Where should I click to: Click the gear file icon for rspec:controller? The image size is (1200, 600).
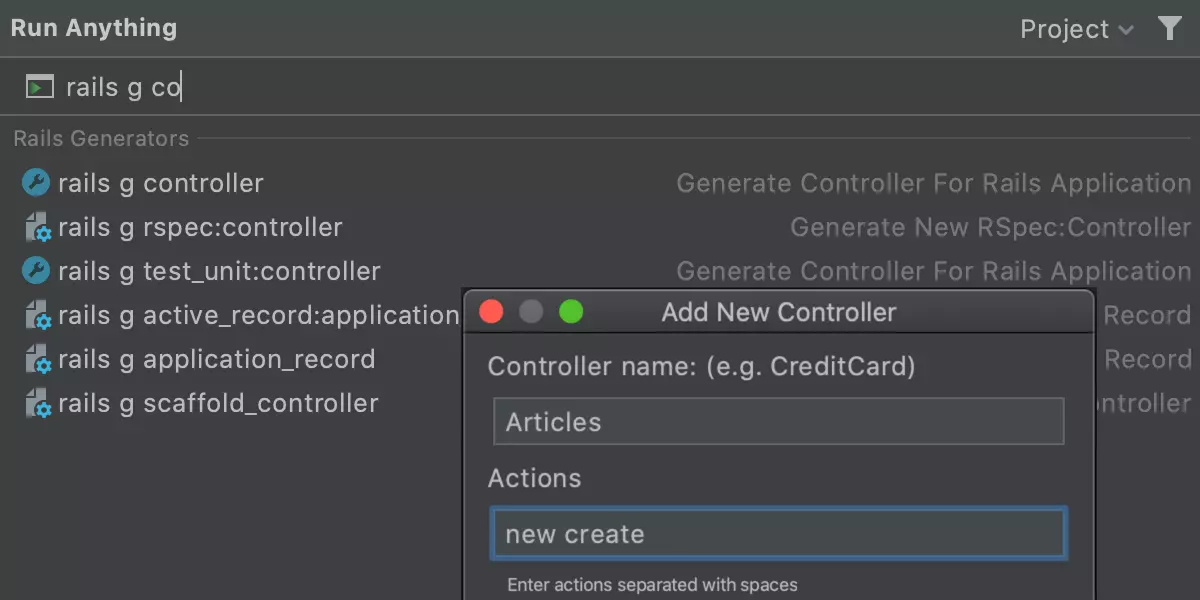(37, 228)
